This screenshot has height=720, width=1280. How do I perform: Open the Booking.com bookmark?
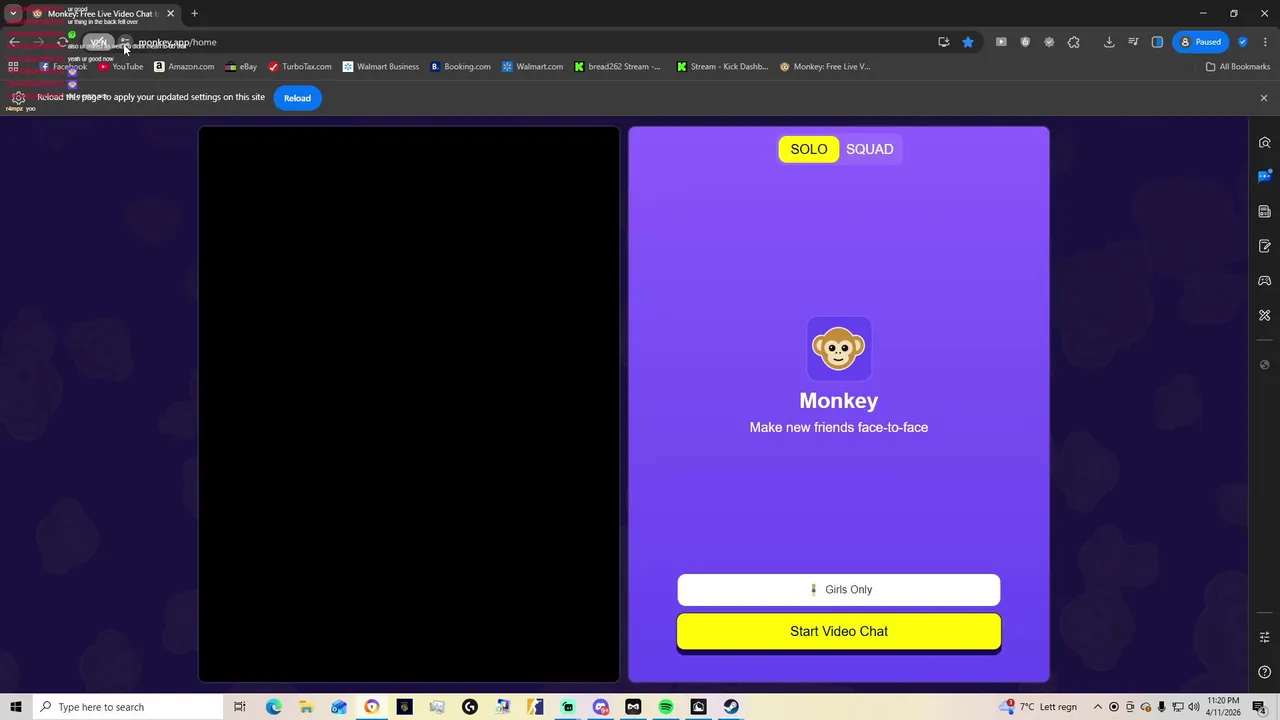[x=460, y=67]
